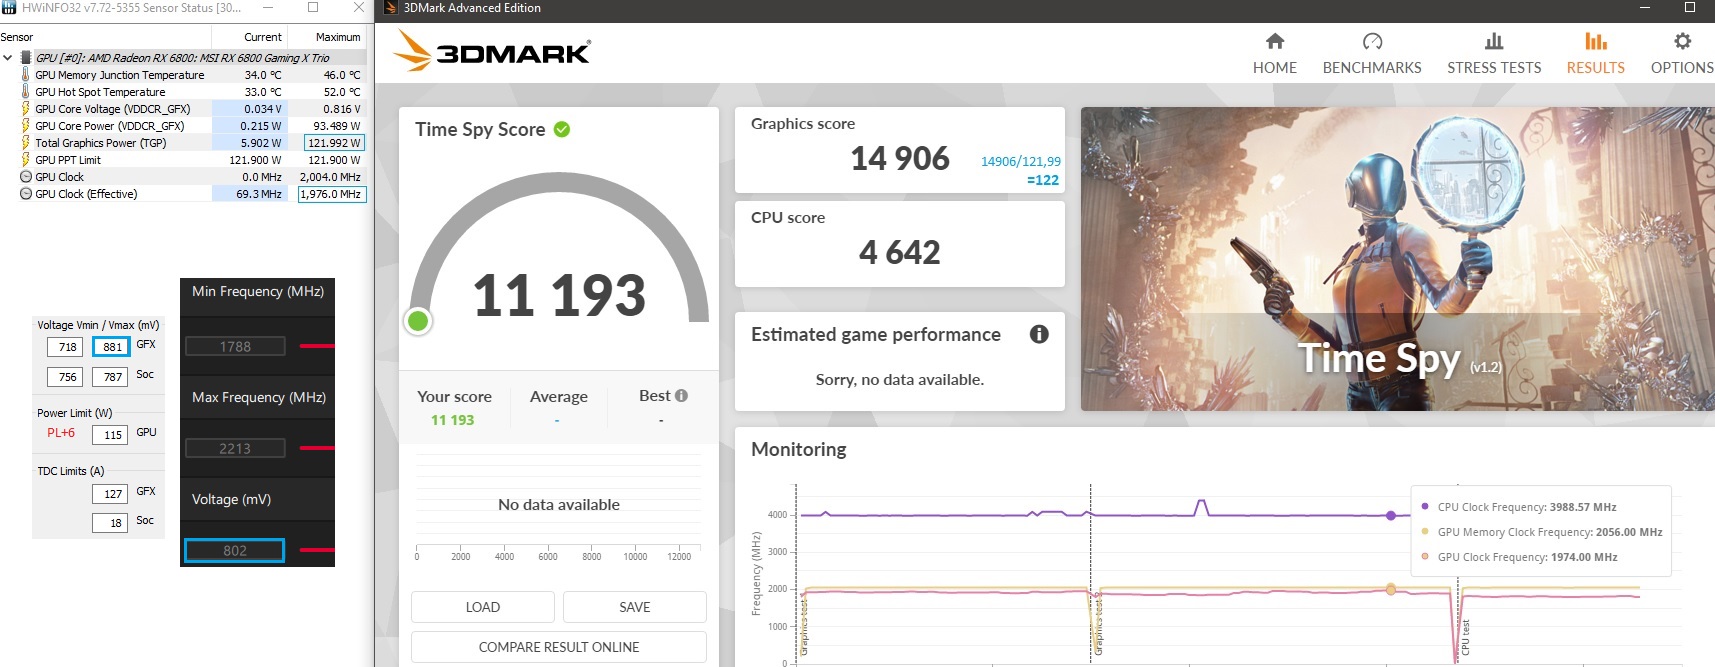Click the GFX Vmin field showing 718
The width and height of the screenshot is (1715, 667).
click(65, 347)
